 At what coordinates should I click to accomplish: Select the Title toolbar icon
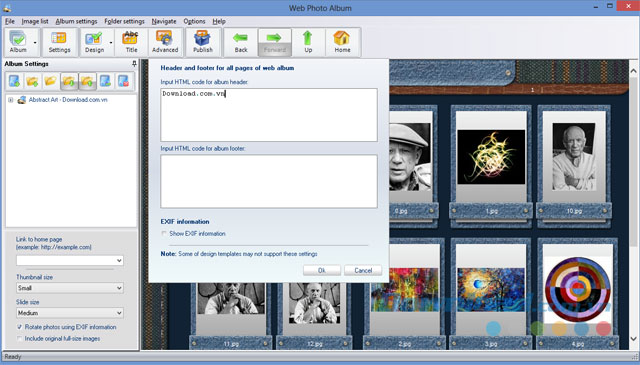(x=131, y=42)
